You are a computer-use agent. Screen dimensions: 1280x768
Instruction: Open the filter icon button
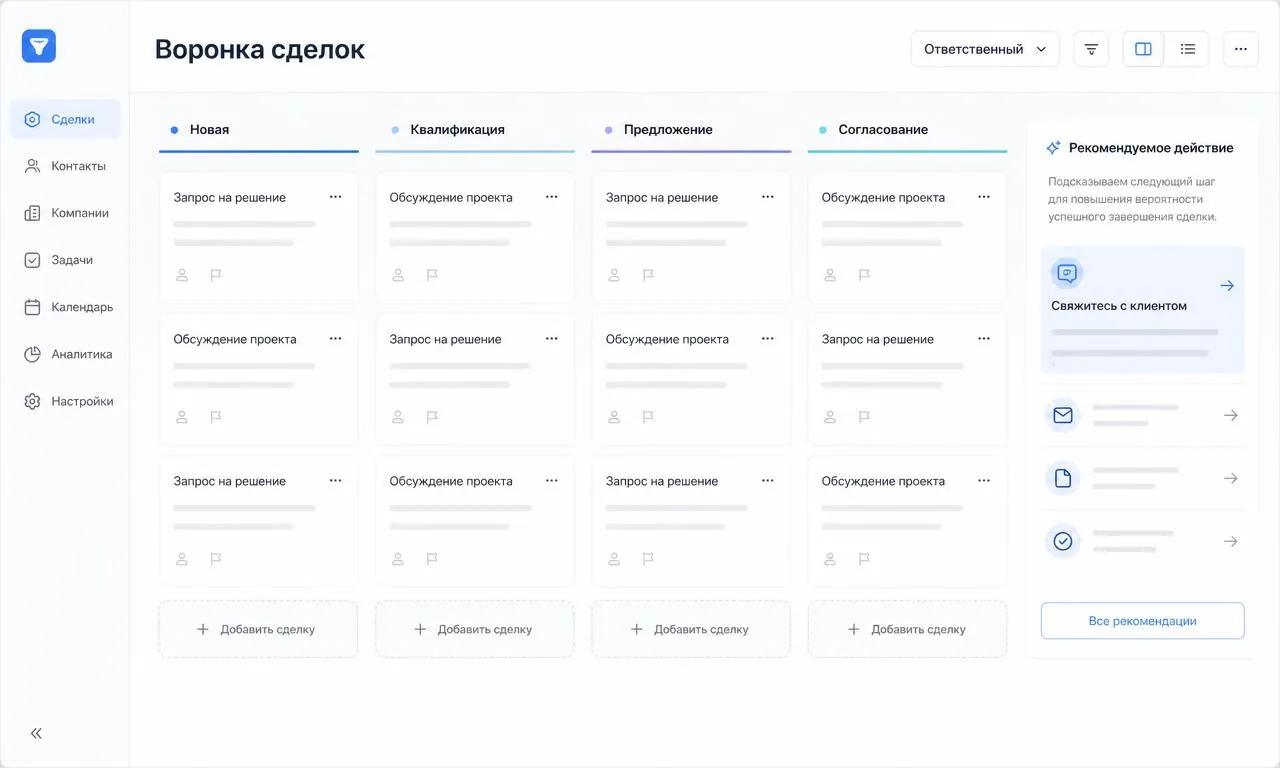point(1091,49)
